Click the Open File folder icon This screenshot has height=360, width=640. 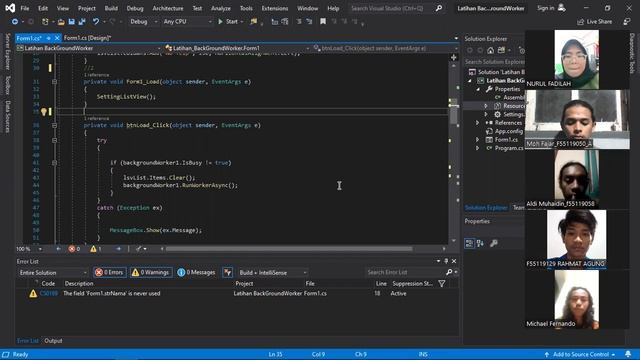(61, 22)
